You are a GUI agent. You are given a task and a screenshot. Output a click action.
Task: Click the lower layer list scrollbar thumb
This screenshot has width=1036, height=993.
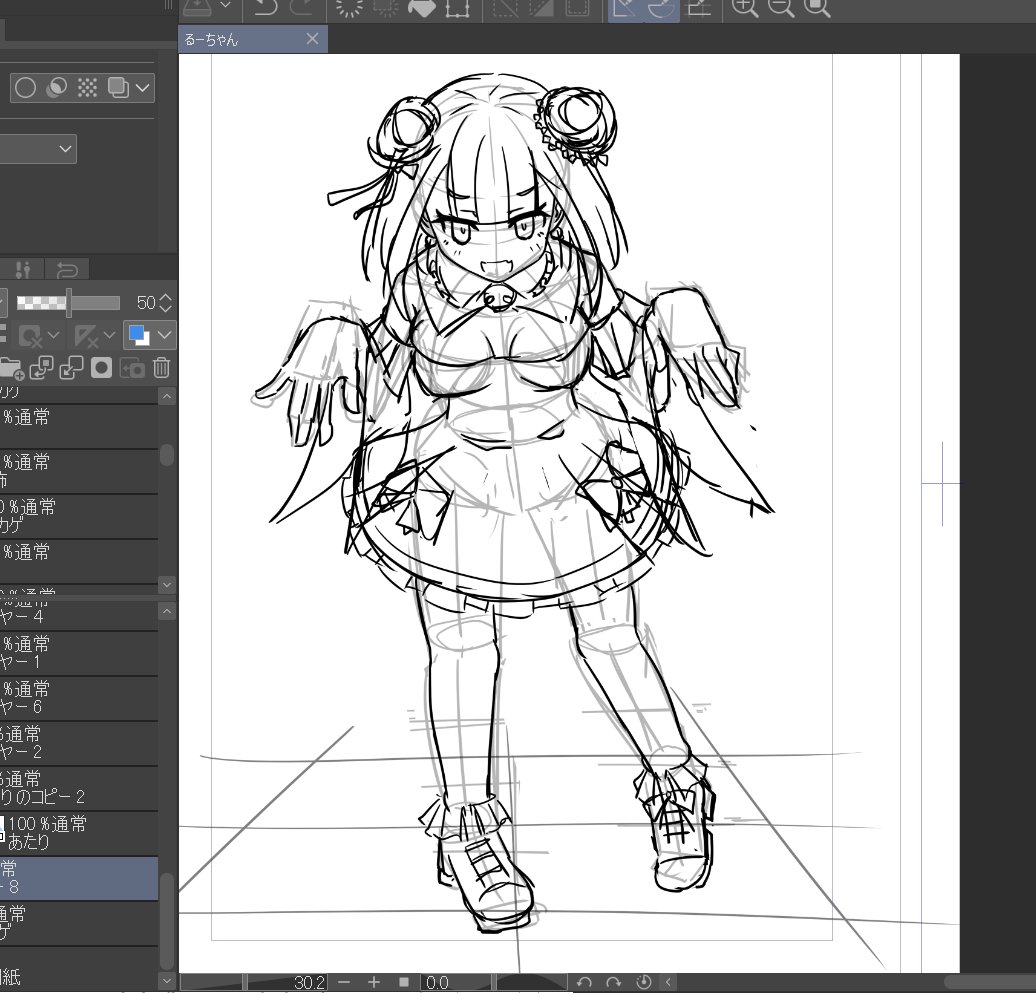(167, 922)
